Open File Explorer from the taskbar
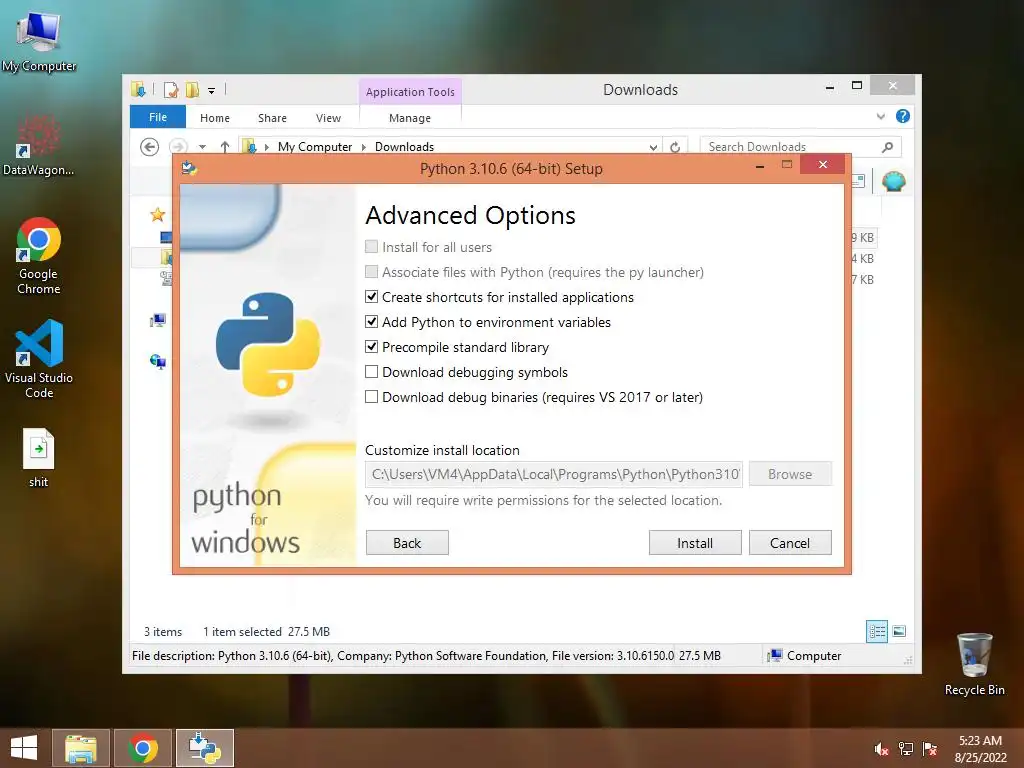This screenshot has width=1024, height=768. point(80,748)
